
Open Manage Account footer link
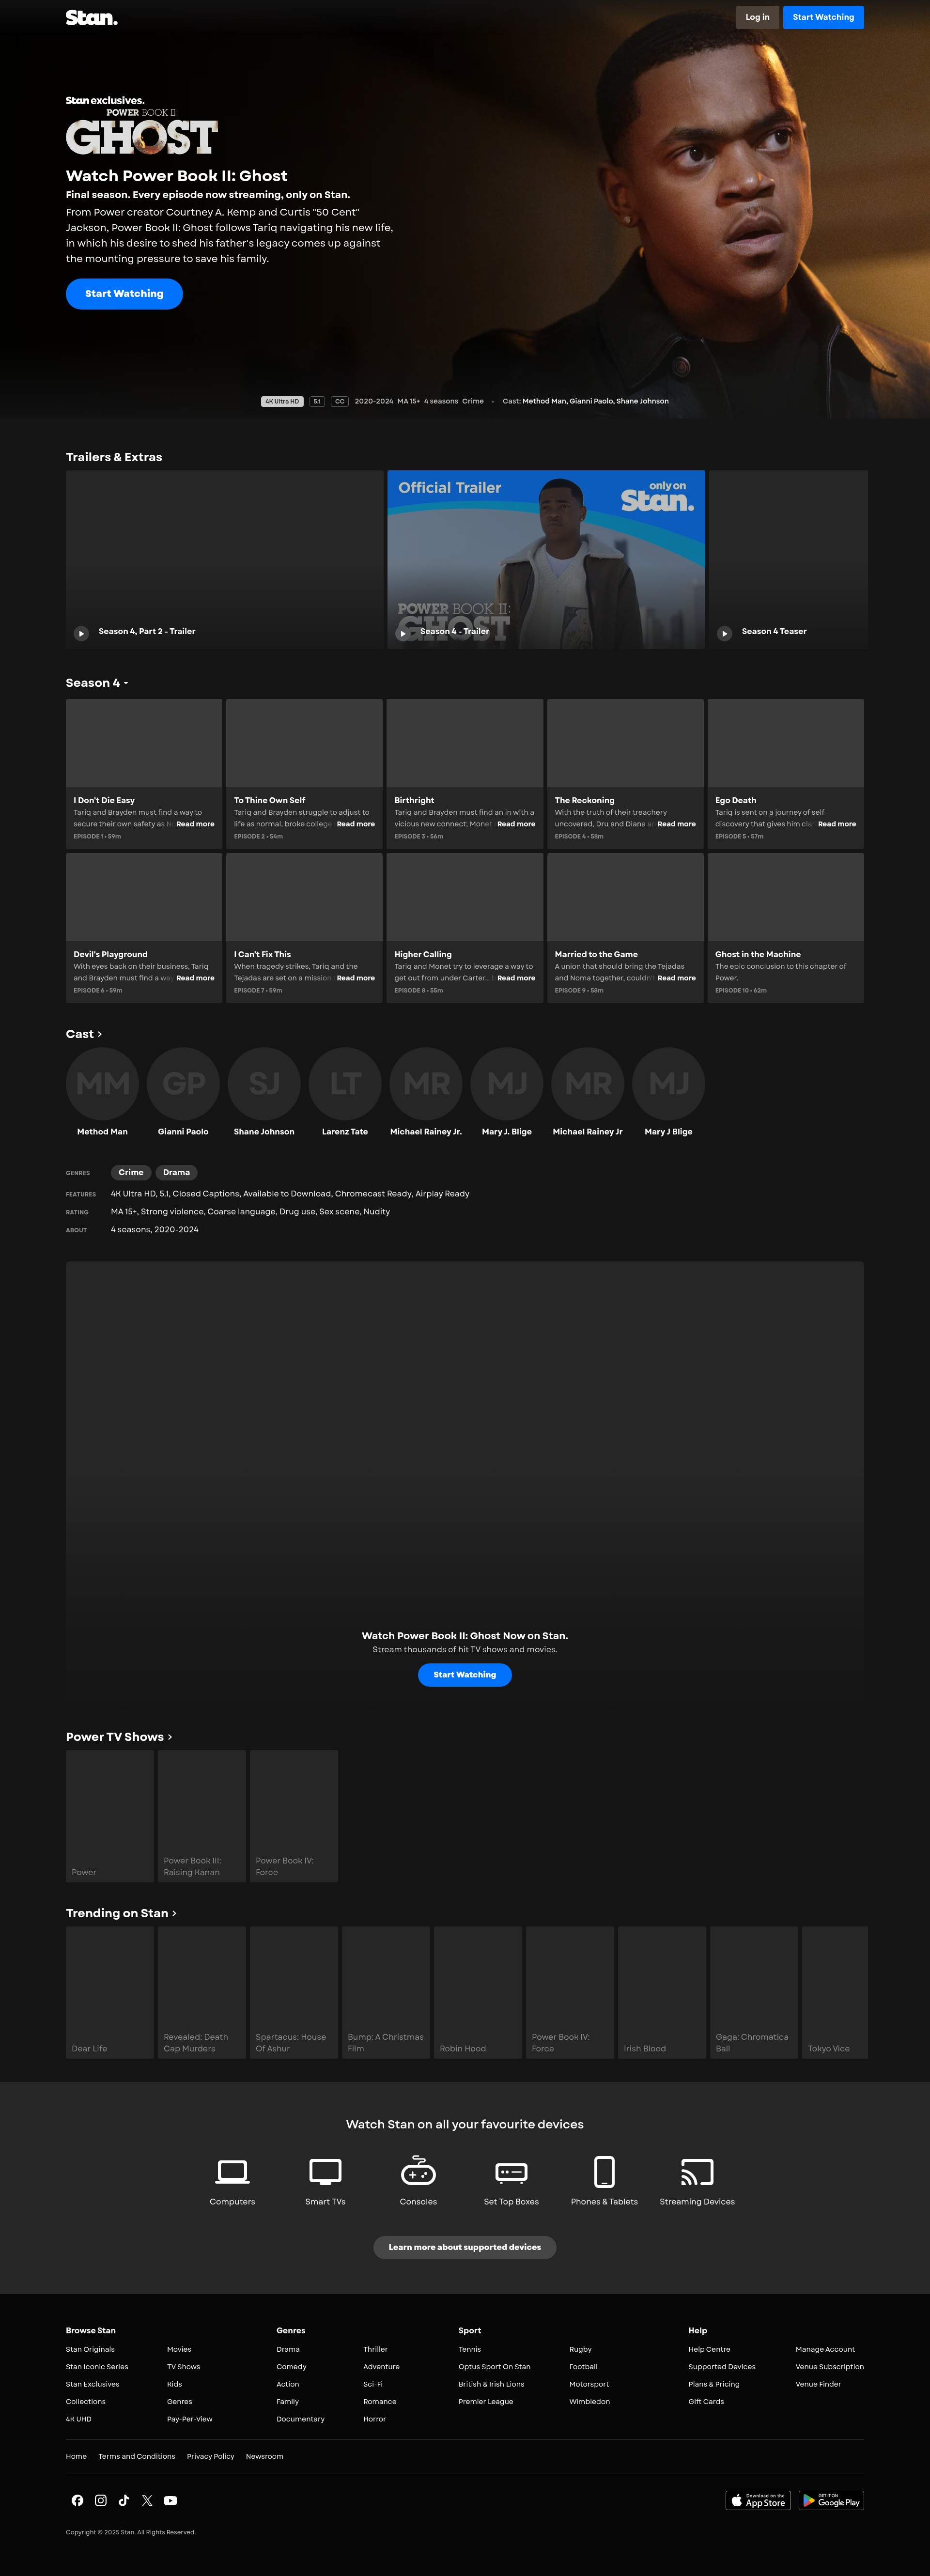tap(825, 2349)
